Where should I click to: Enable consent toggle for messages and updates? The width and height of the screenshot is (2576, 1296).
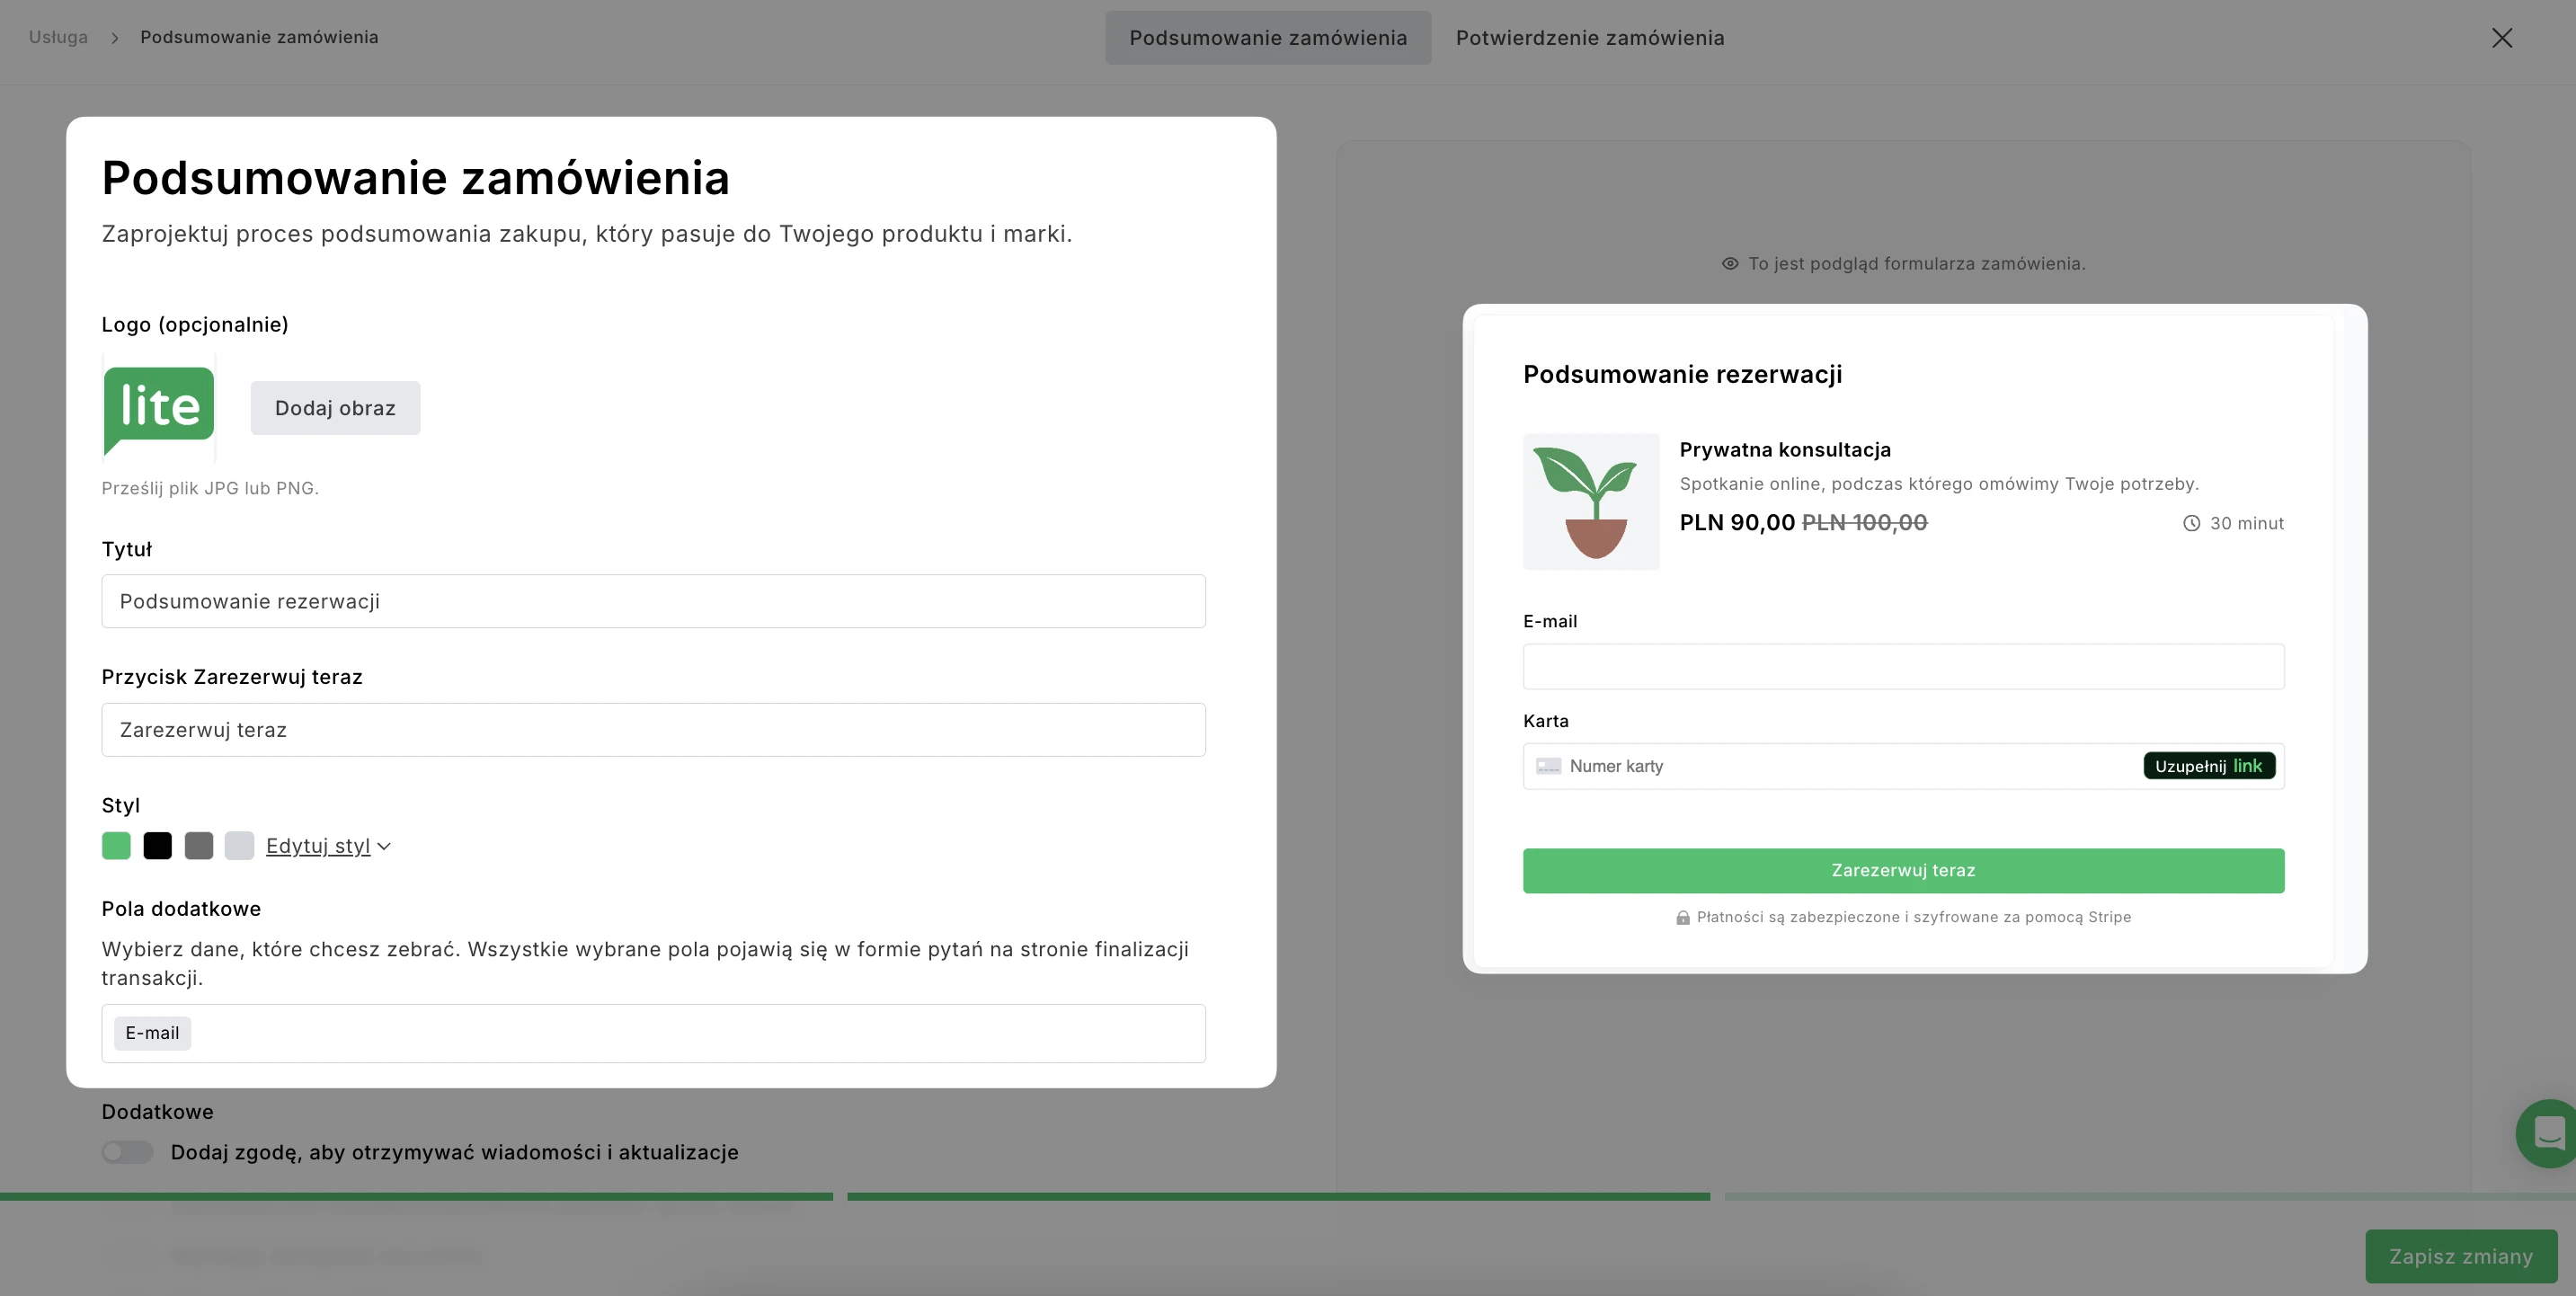point(127,1152)
